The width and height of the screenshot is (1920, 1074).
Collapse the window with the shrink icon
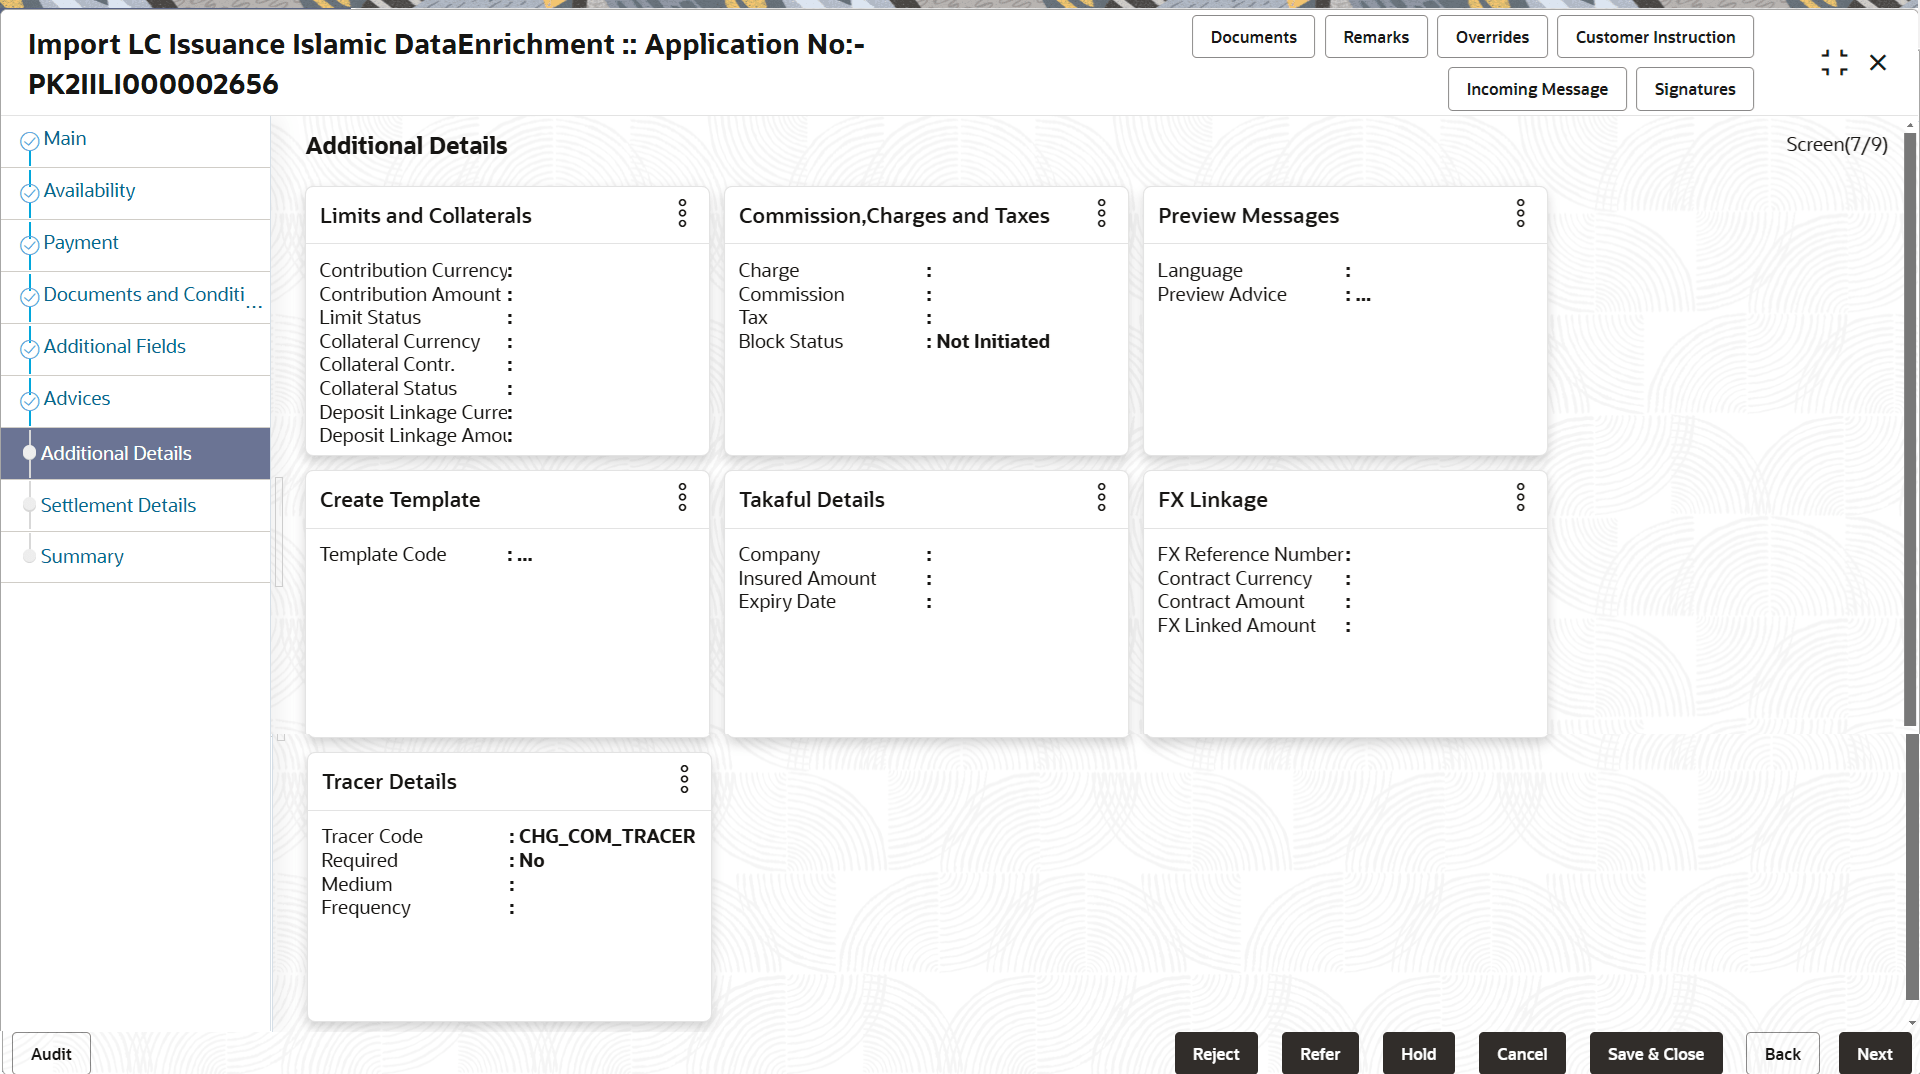[x=1834, y=63]
